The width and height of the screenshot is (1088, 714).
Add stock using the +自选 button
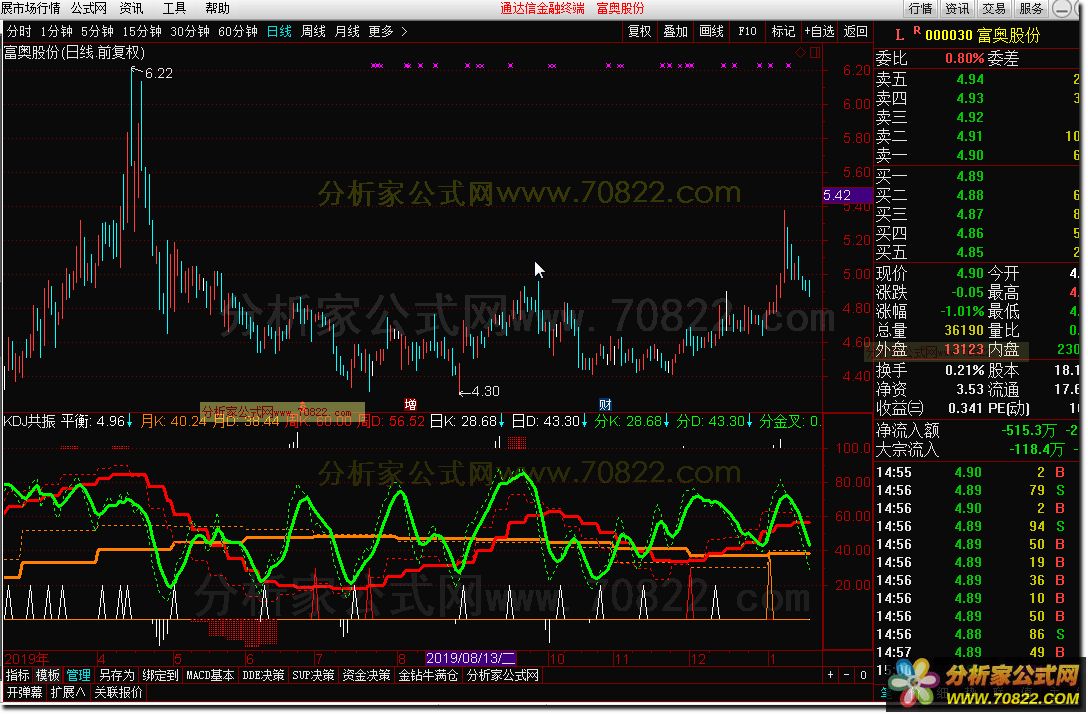819,31
